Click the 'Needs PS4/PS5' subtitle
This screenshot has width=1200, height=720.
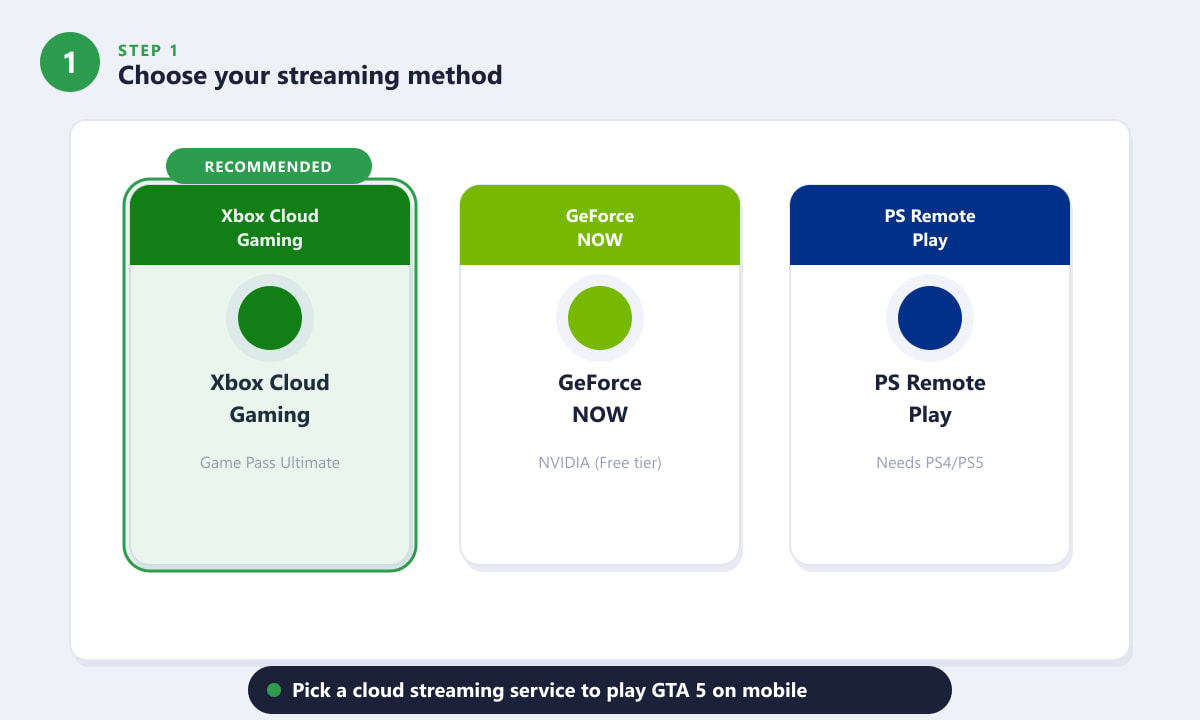[x=930, y=463]
